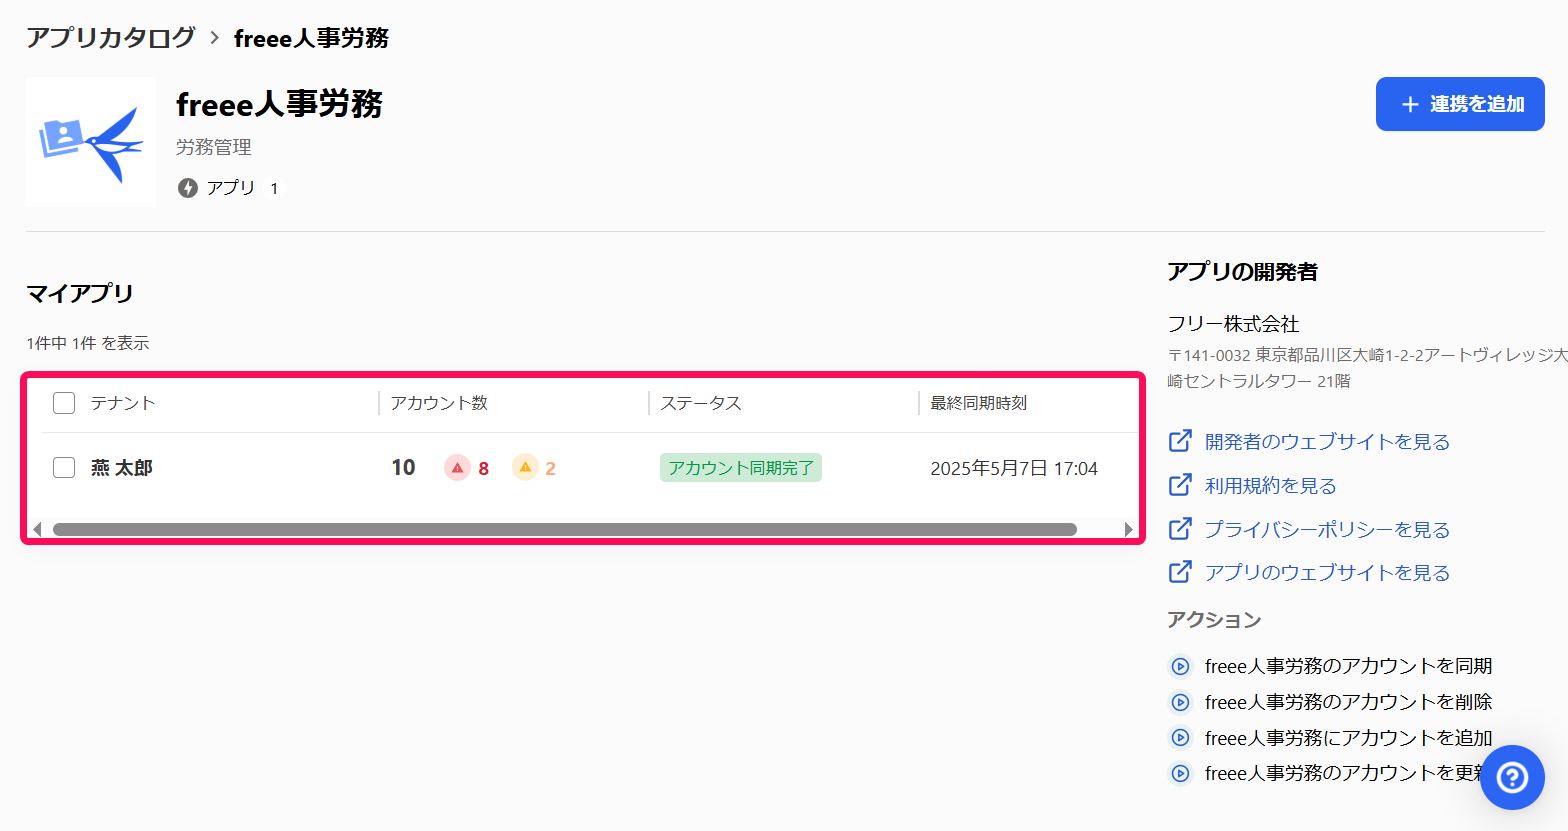Select the checkbox for the 燕 太郎 row

(64, 468)
